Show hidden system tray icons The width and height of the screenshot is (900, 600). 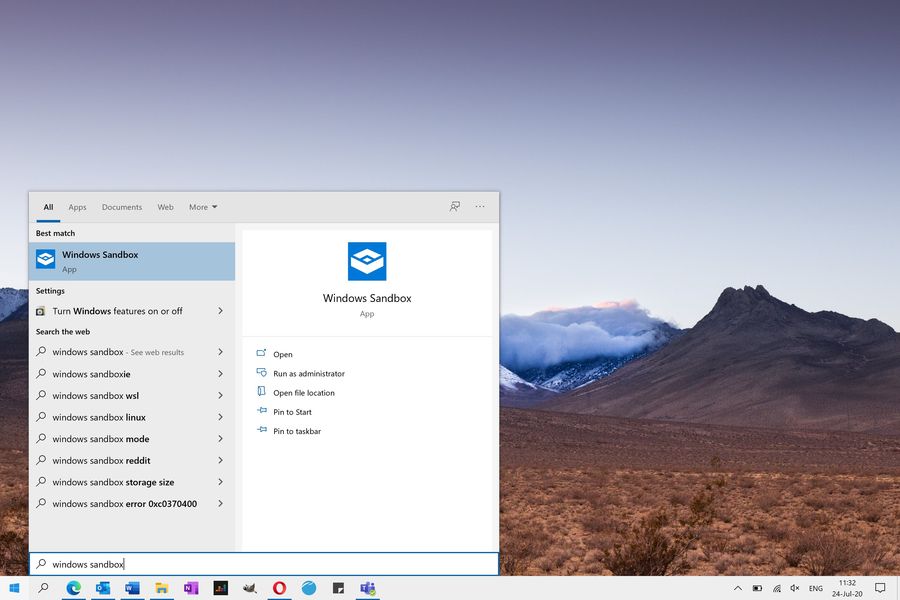tap(738, 588)
